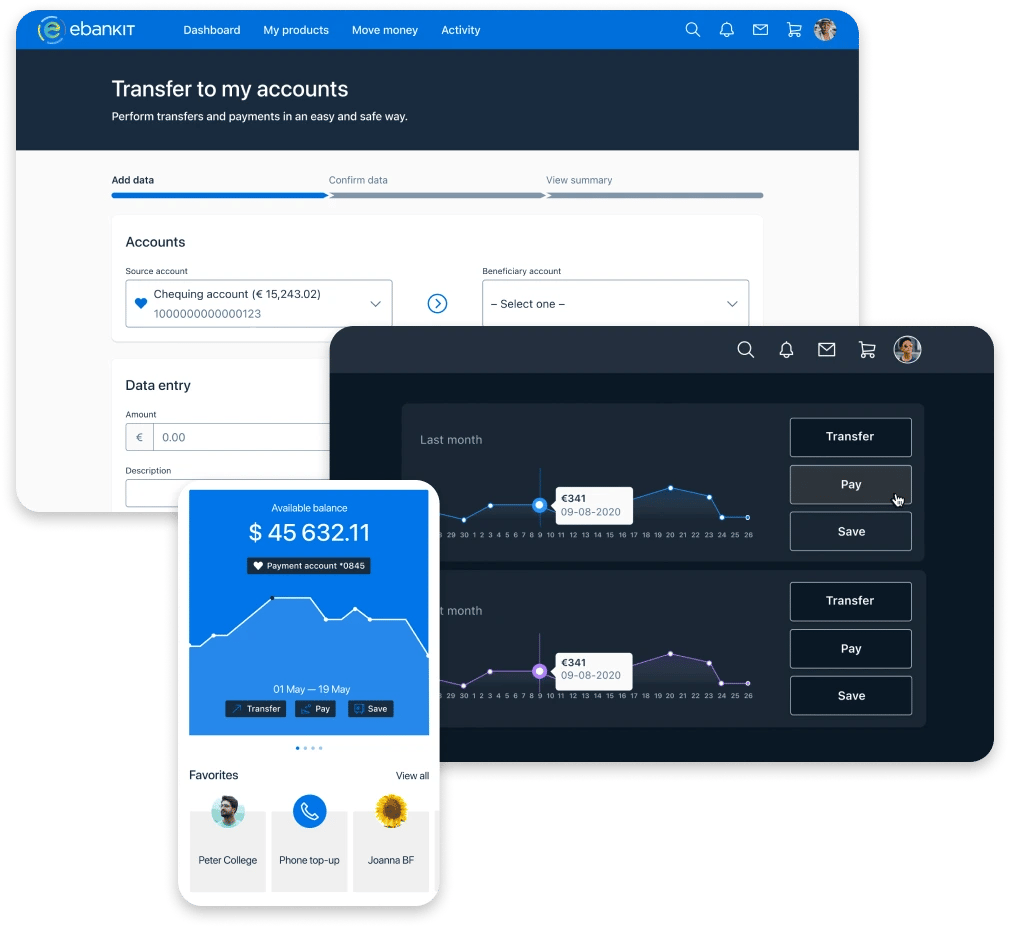Click the ebankIT logo

point(86,30)
